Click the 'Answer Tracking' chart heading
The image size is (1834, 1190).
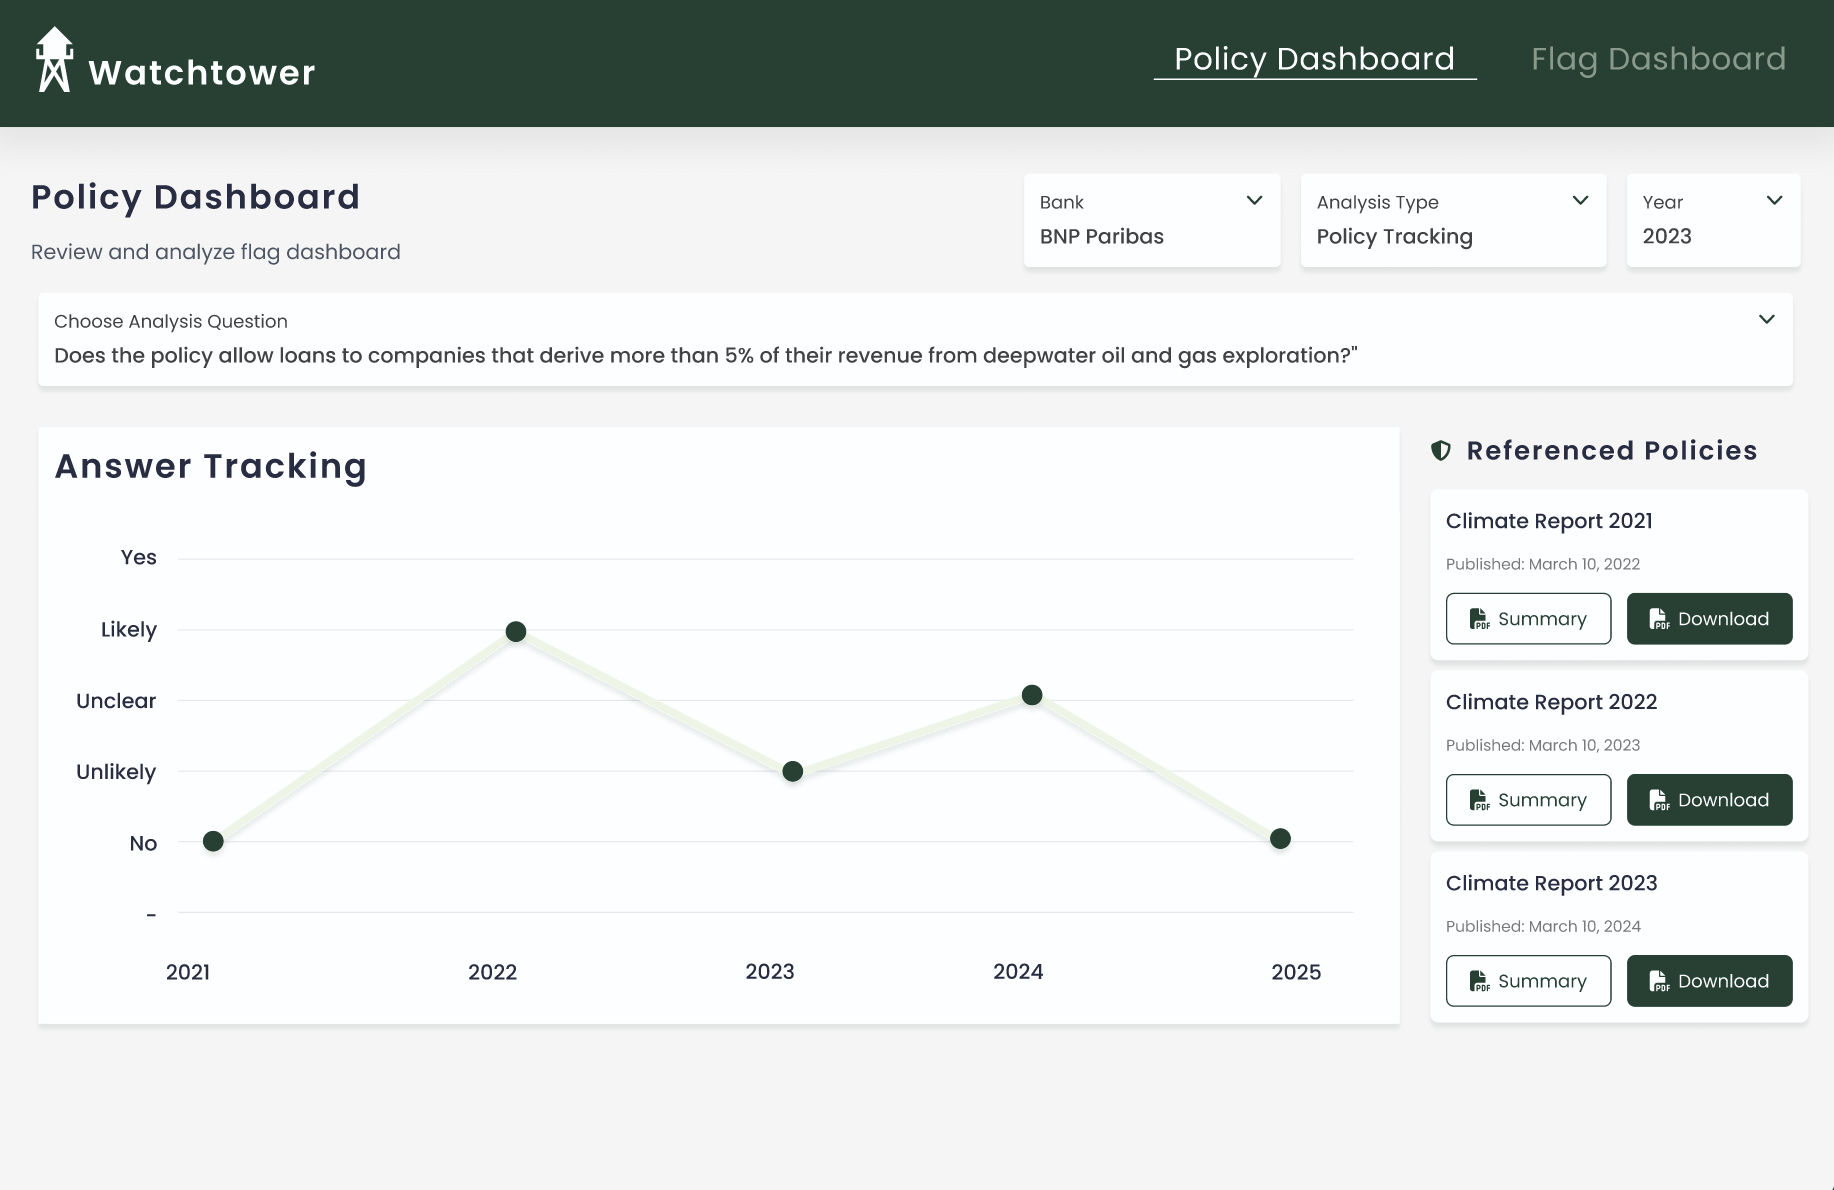point(211,467)
